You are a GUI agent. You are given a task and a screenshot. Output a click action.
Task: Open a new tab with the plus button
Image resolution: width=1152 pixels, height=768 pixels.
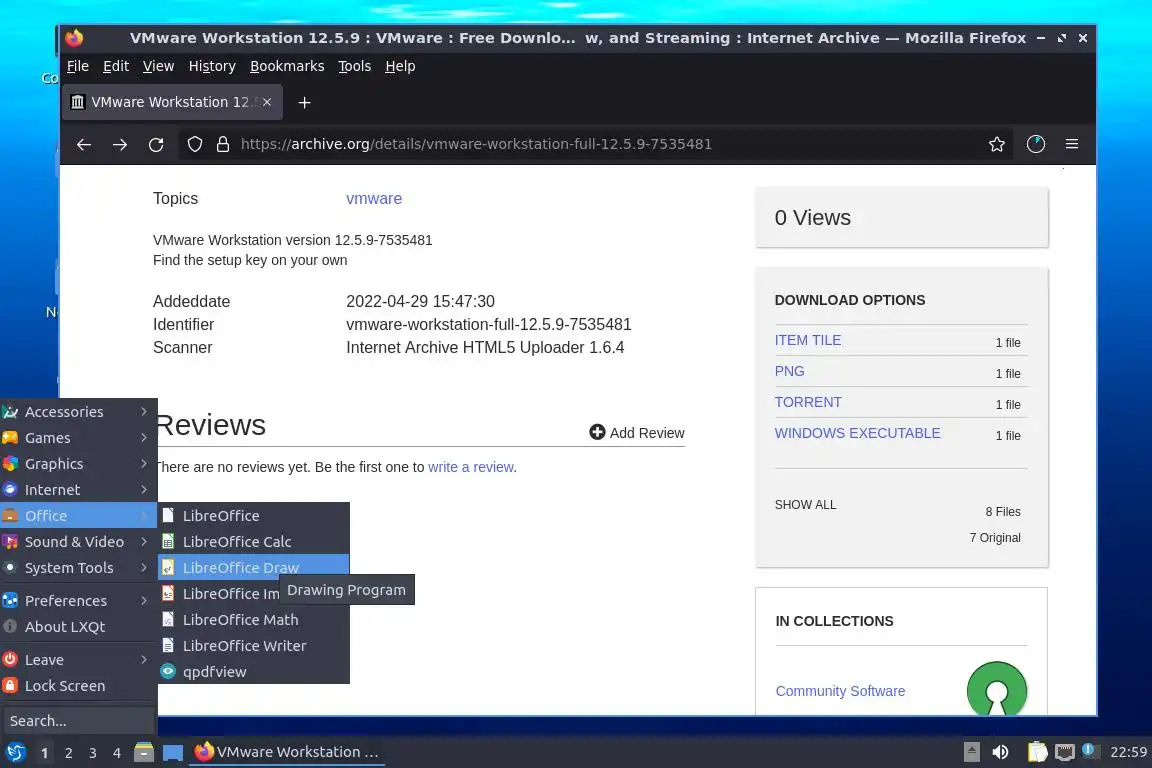pyautogui.click(x=304, y=103)
